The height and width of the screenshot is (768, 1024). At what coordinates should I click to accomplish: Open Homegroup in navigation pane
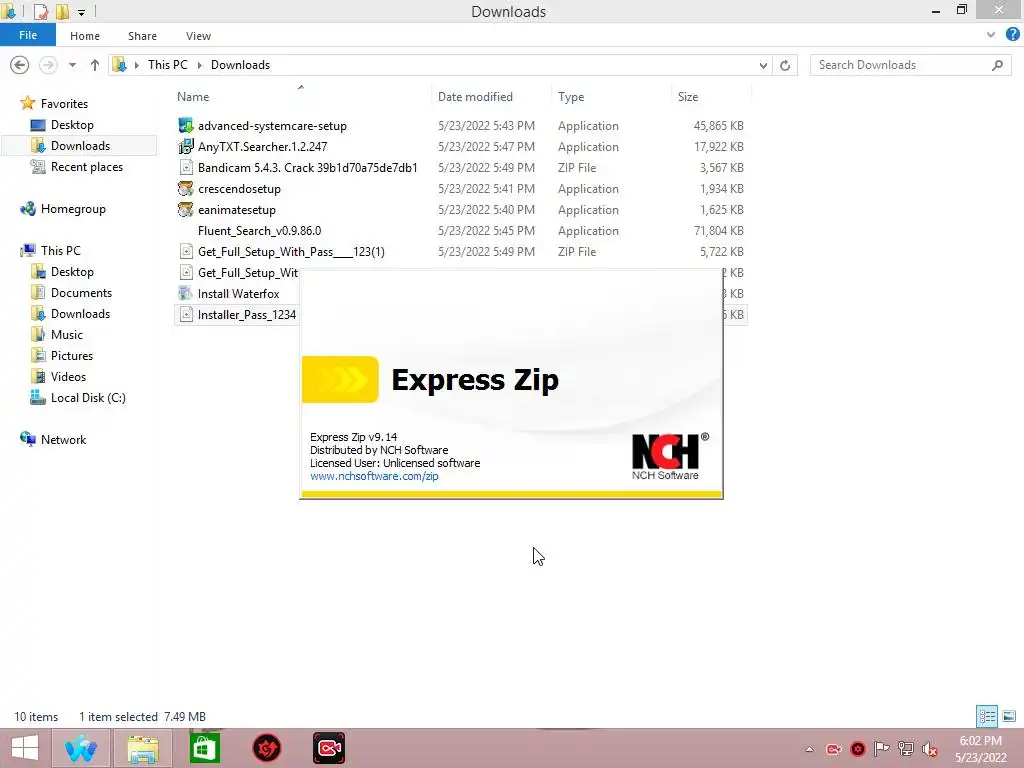pos(72,209)
